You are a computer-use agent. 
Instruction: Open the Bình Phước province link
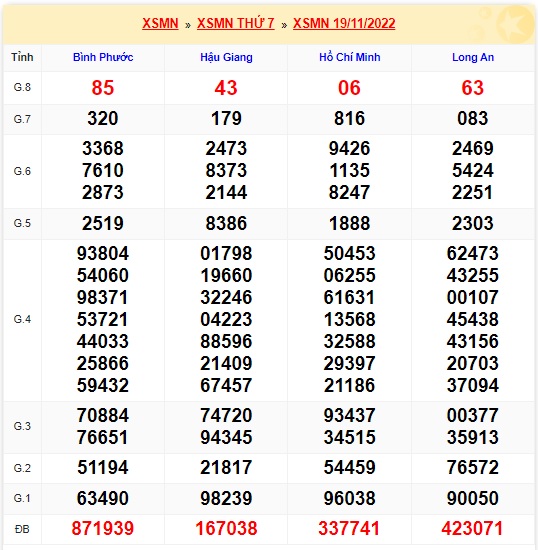(103, 57)
